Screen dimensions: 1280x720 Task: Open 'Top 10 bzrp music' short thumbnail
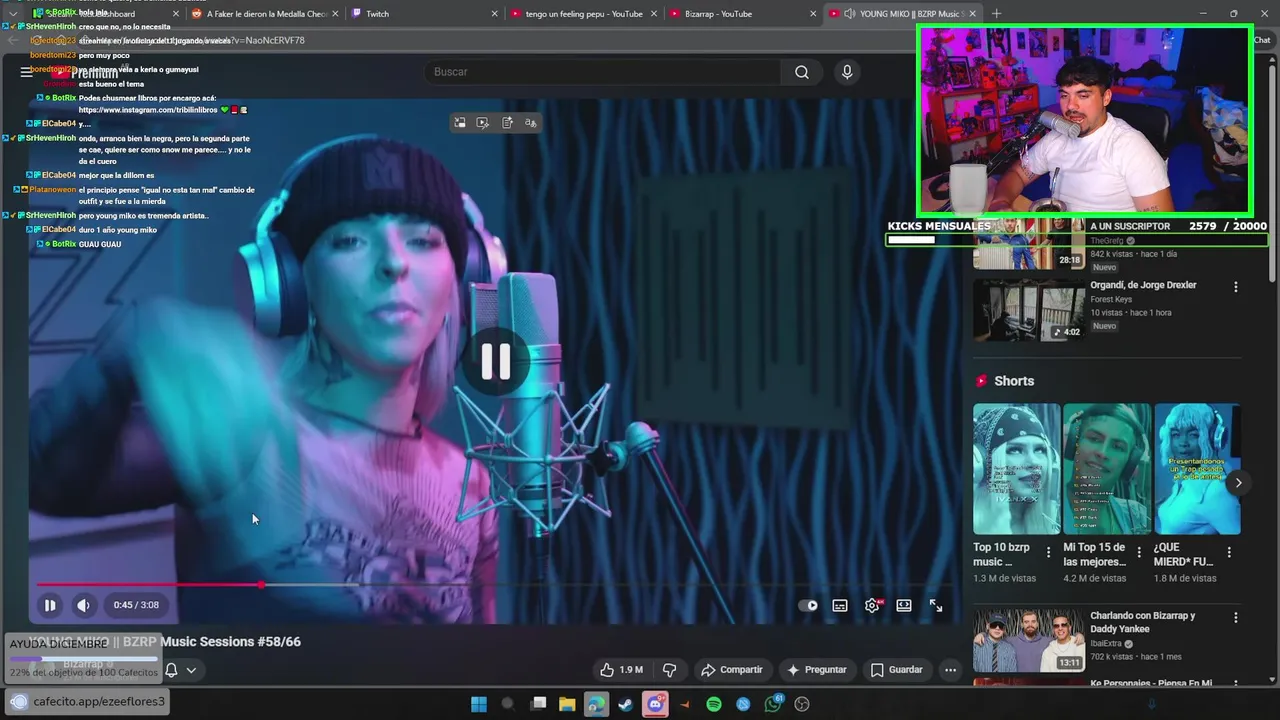pyautogui.click(x=1017, y=469)
